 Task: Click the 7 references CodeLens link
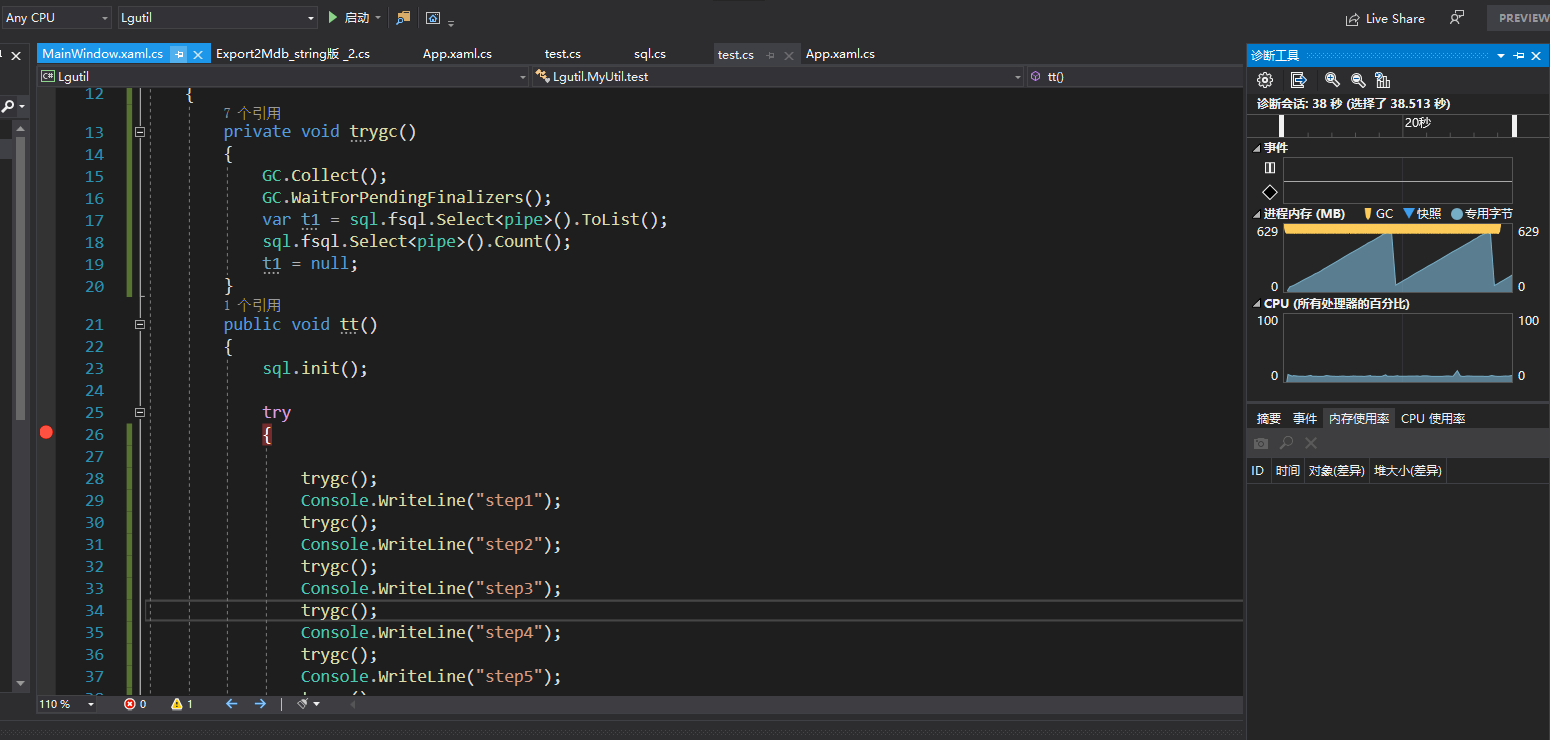click(252, 113)
